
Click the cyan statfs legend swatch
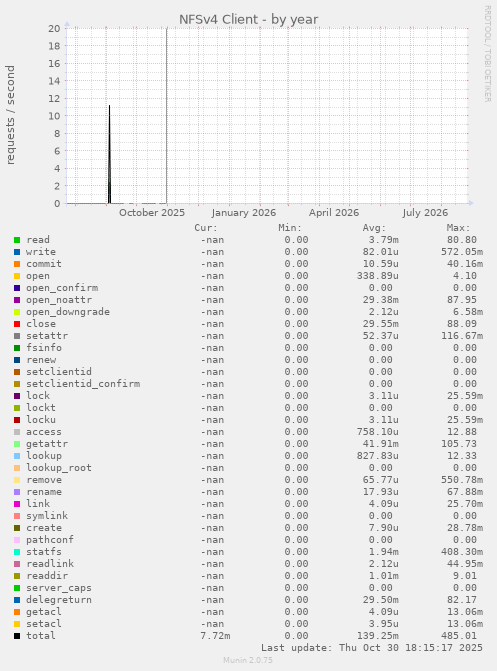click(17, 552)
